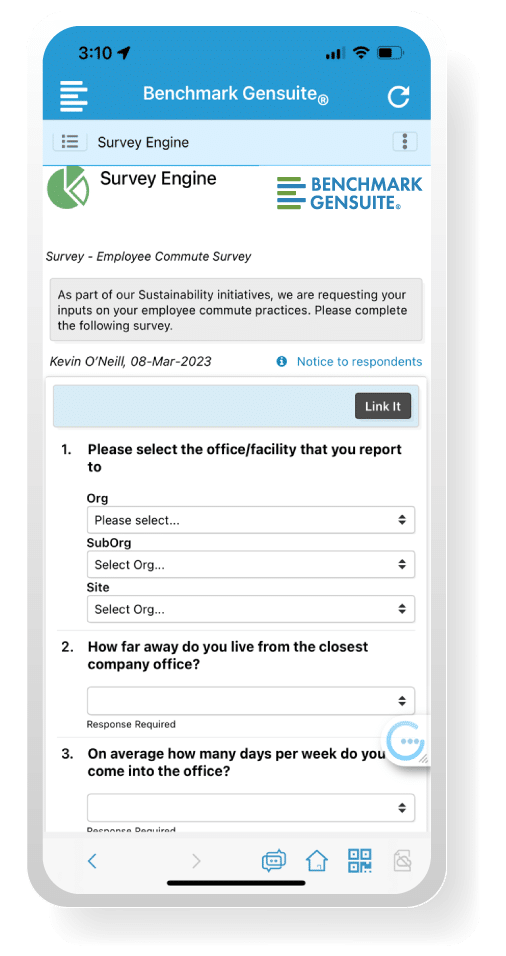The width and height of the screenshot is (506, 956).
Task: Open the distance from office dropdown
Action: click(251, 701)
